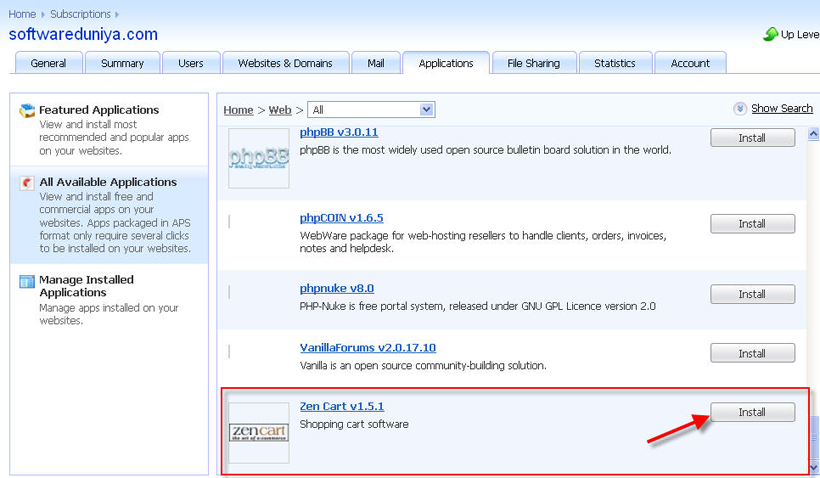Open the phpCOIN v1.6.5 link

[341, 218]
